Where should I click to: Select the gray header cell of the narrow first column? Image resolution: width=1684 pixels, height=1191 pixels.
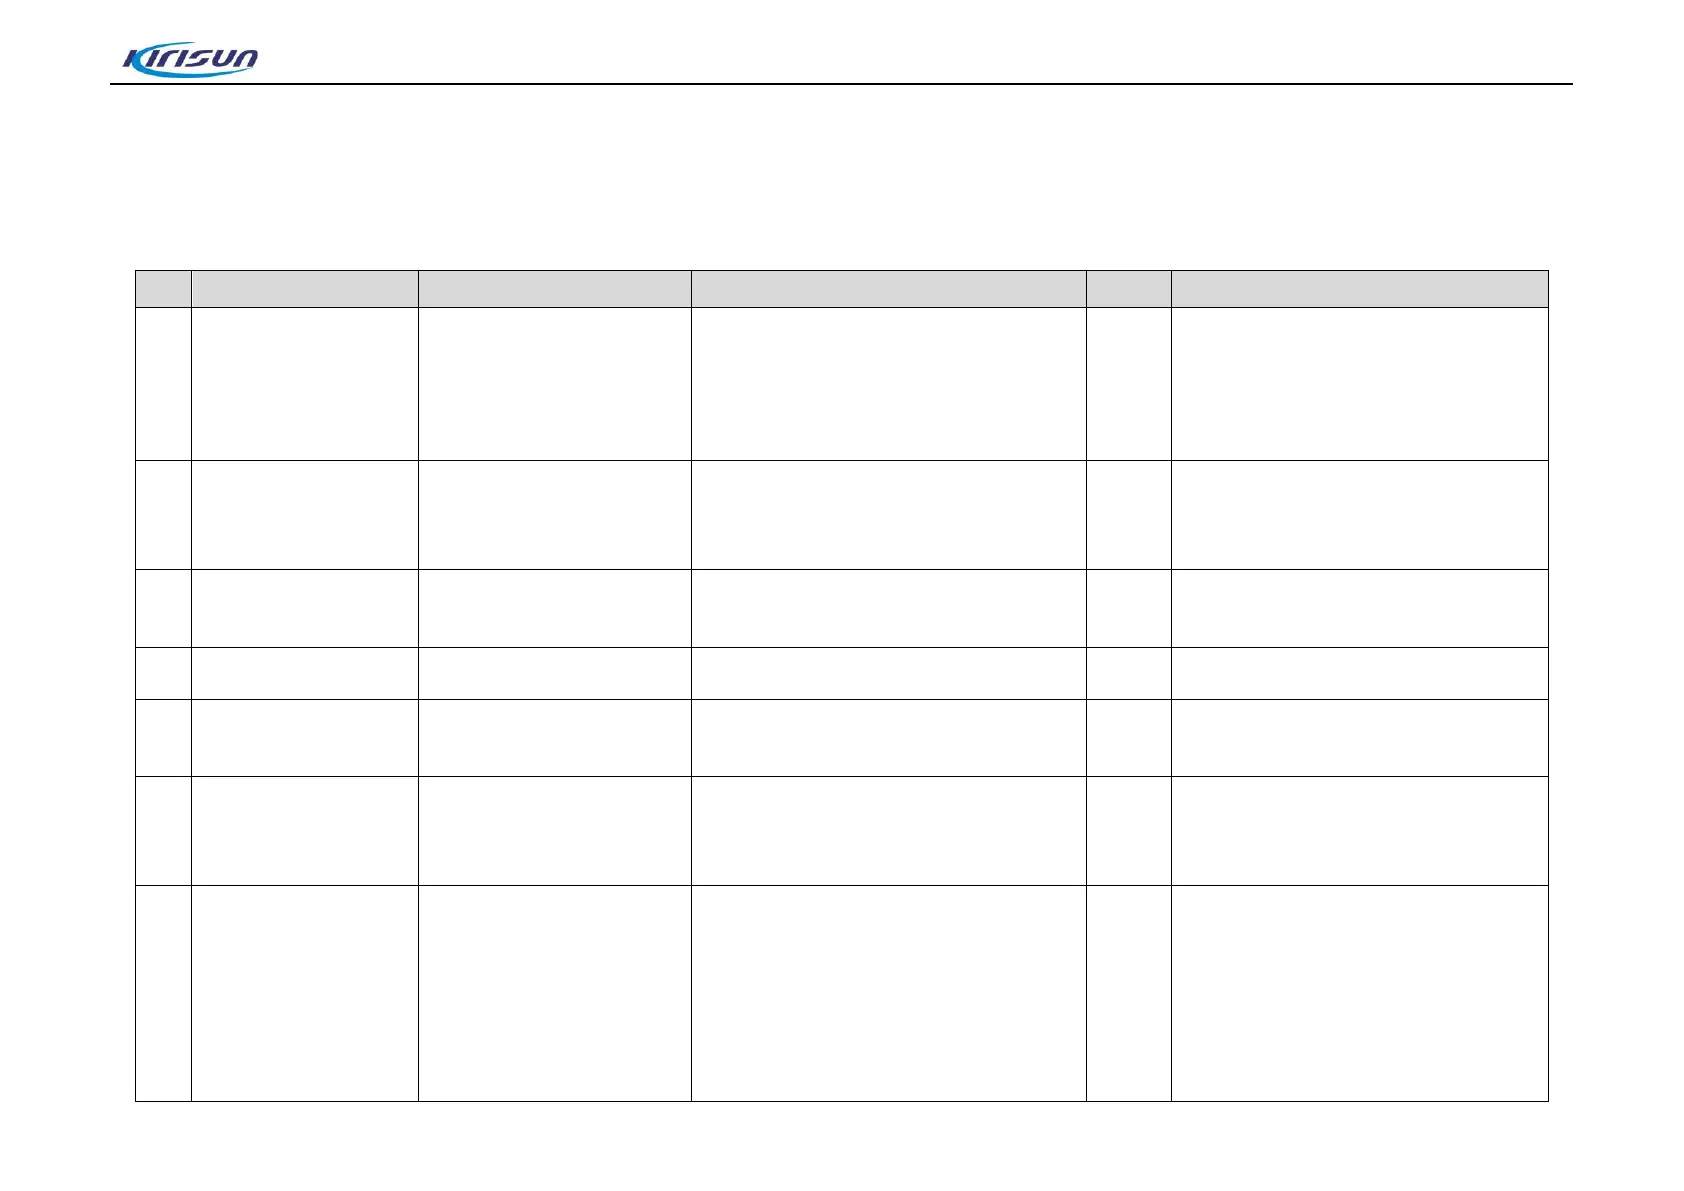pyautogui.click(x=163, y=289)
